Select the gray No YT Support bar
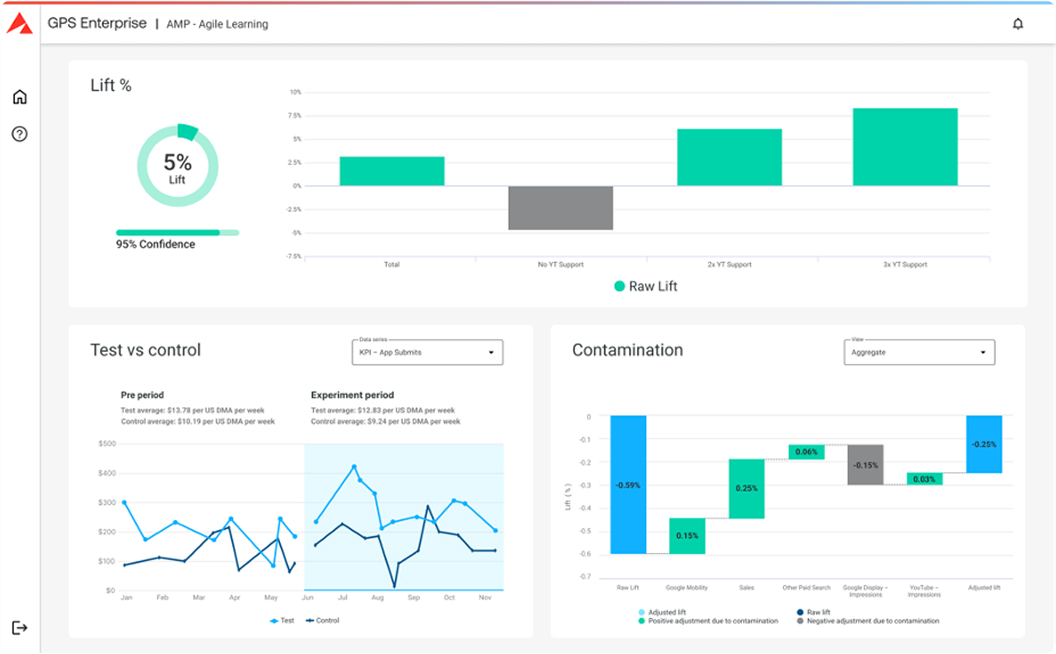1056x654 pixels. 560,208
